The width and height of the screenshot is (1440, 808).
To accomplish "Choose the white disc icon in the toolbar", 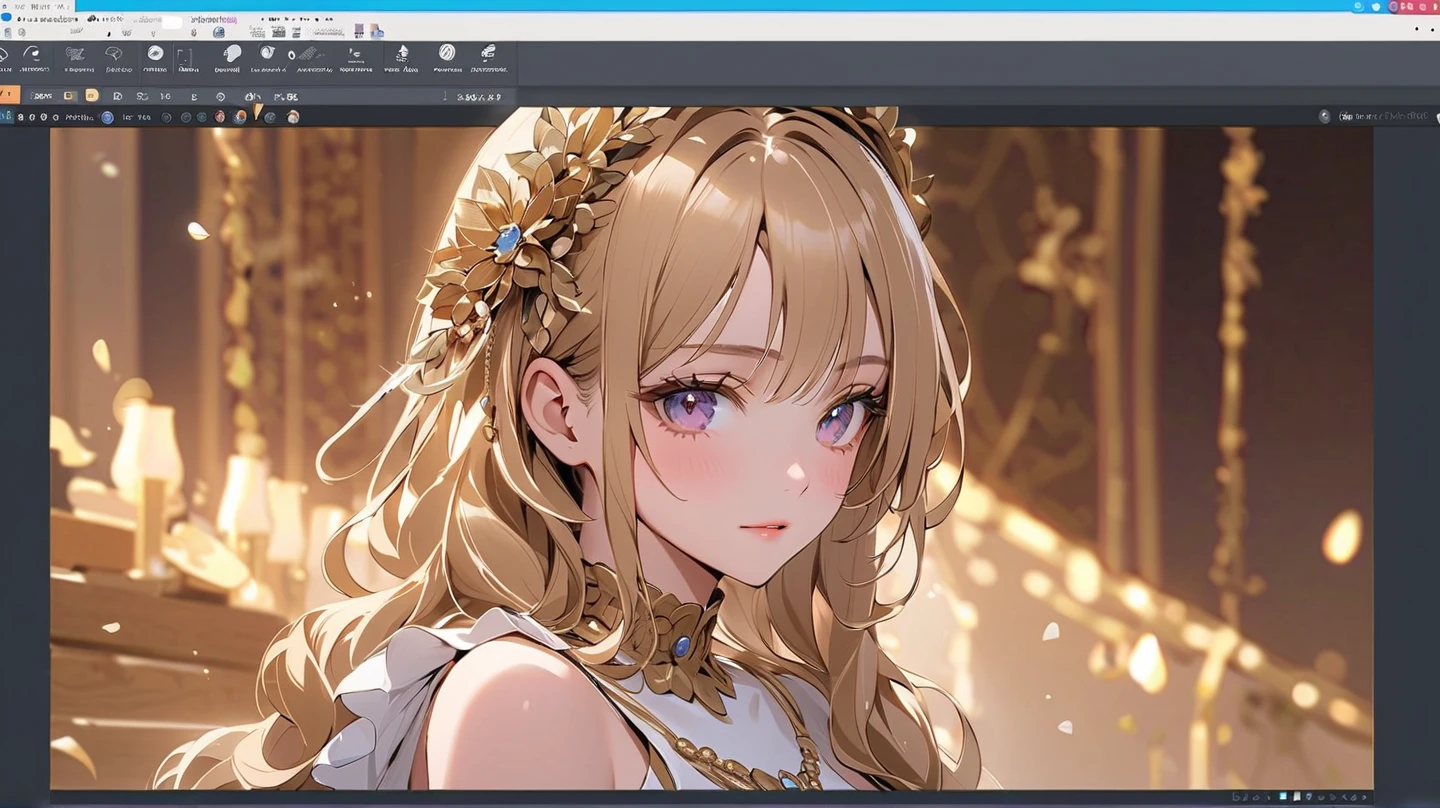I will click(155, 52).
